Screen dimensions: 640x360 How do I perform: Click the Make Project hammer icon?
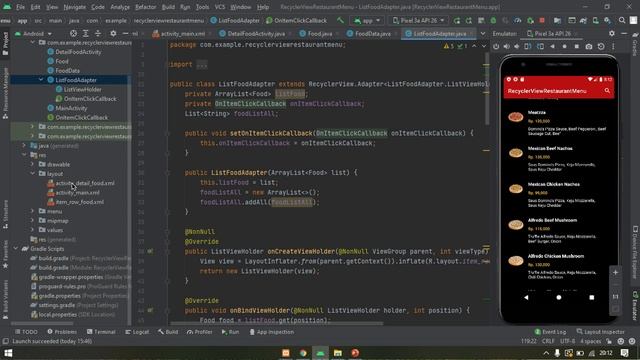point(340,20)
